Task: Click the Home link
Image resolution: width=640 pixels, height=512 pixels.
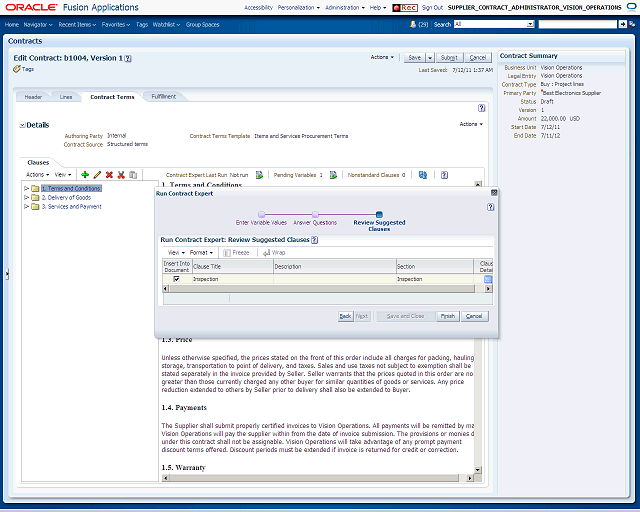Action: coord(12,24)
